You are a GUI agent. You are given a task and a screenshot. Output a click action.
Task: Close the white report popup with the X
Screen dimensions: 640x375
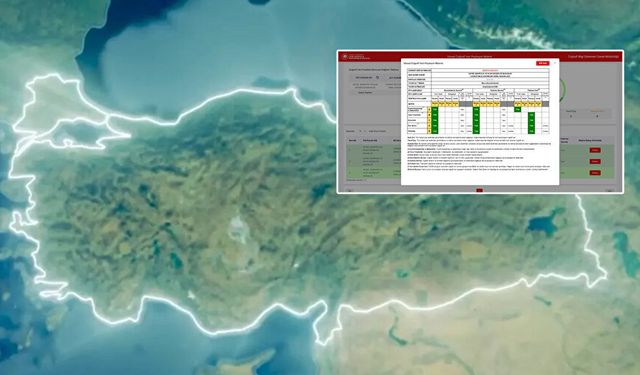pos(555,63)
